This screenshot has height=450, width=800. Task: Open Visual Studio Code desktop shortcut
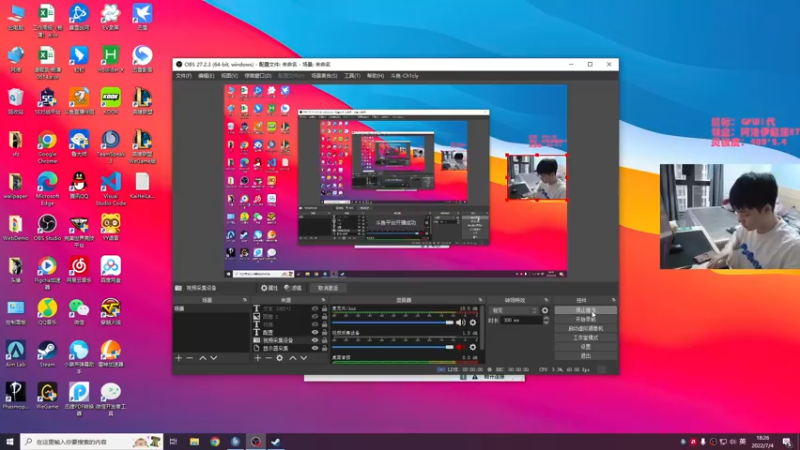point(111,189)
